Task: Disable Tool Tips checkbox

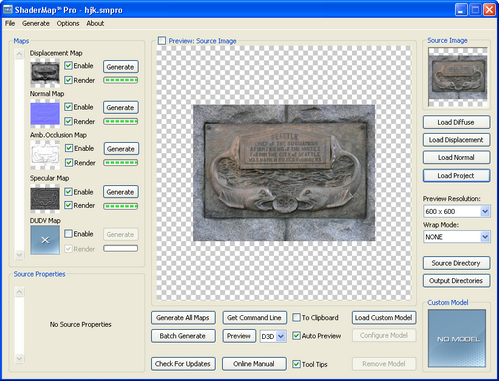Action: [x=296, y=364]
